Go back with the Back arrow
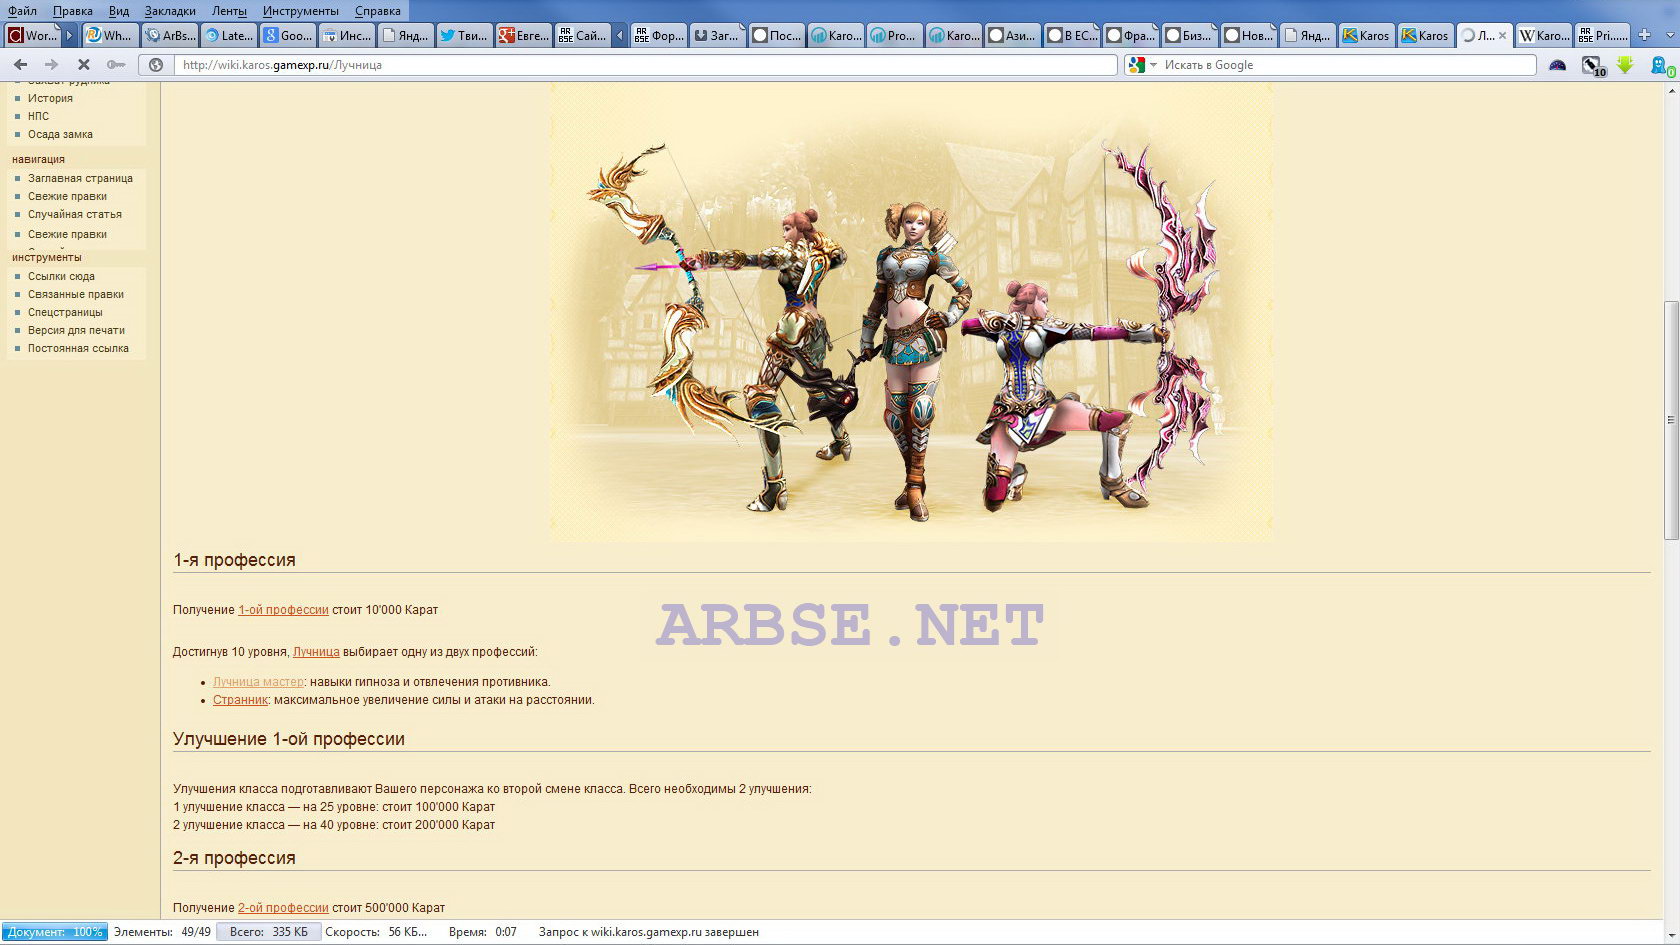This screenshot has width=1680, height=945. [x=20, y=64]
